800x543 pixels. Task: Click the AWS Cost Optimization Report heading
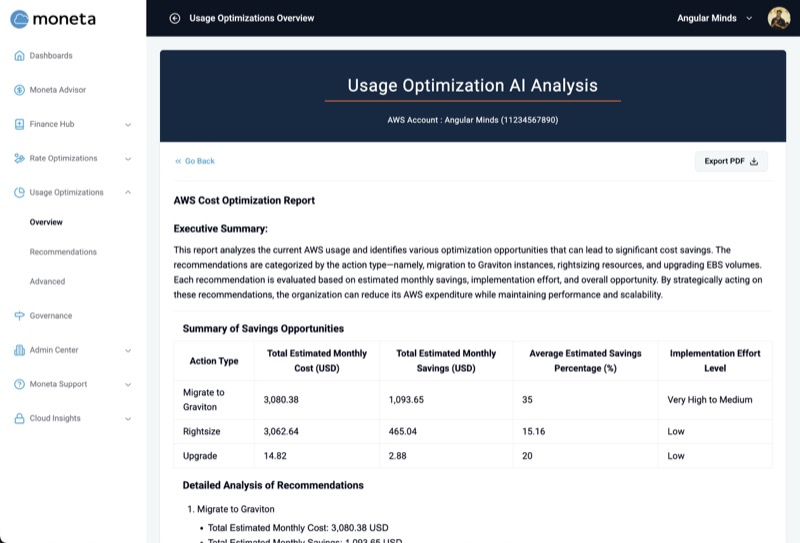tap(244, 201)
